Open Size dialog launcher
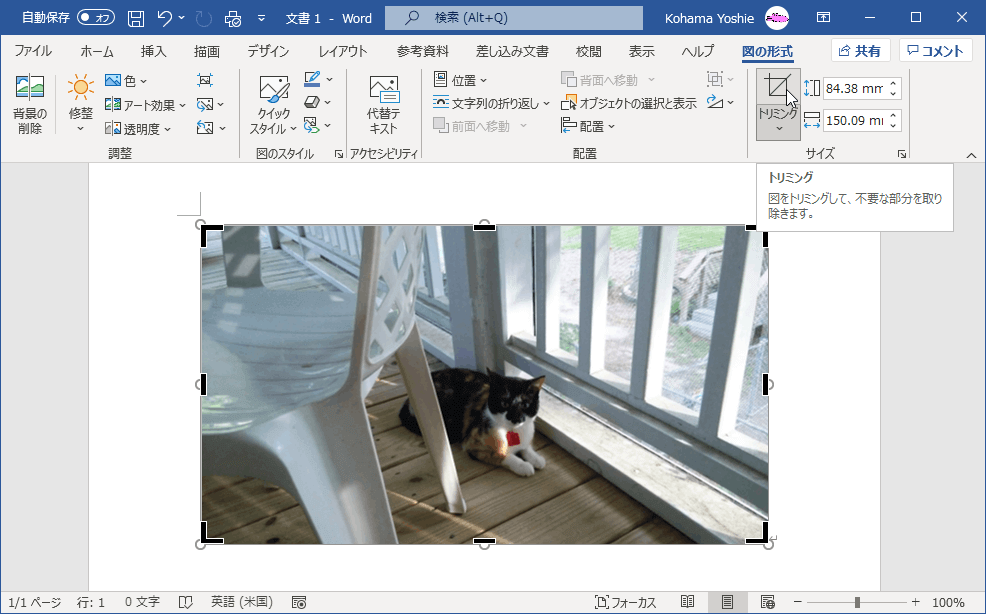 [902, 154]
